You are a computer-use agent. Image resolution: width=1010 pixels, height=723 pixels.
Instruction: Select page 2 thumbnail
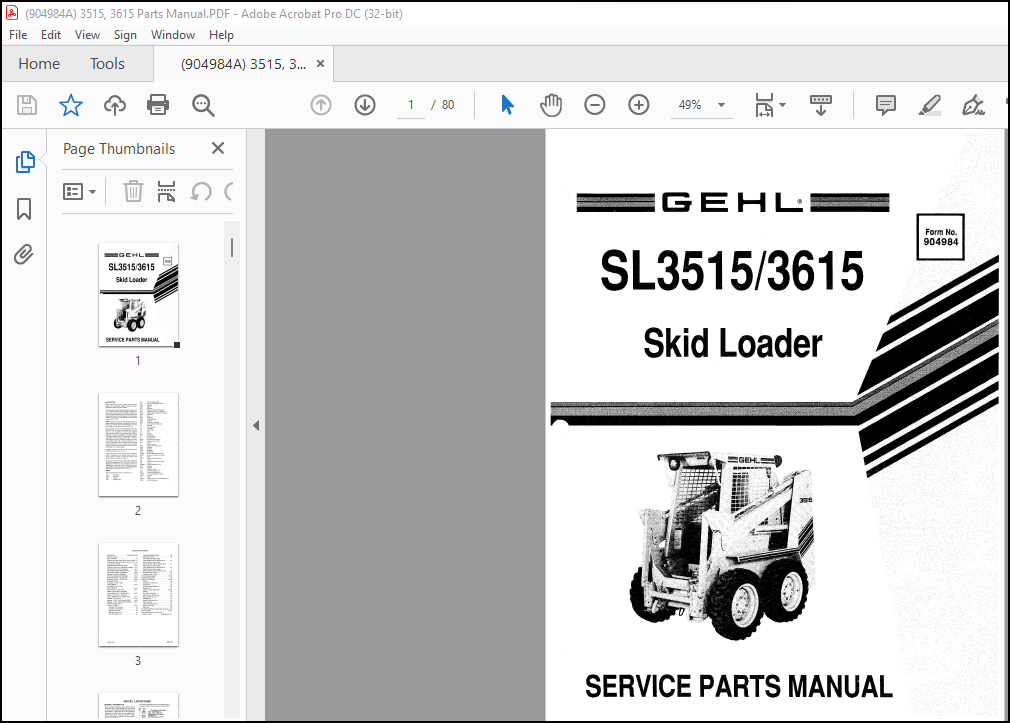tap(138, 445)
